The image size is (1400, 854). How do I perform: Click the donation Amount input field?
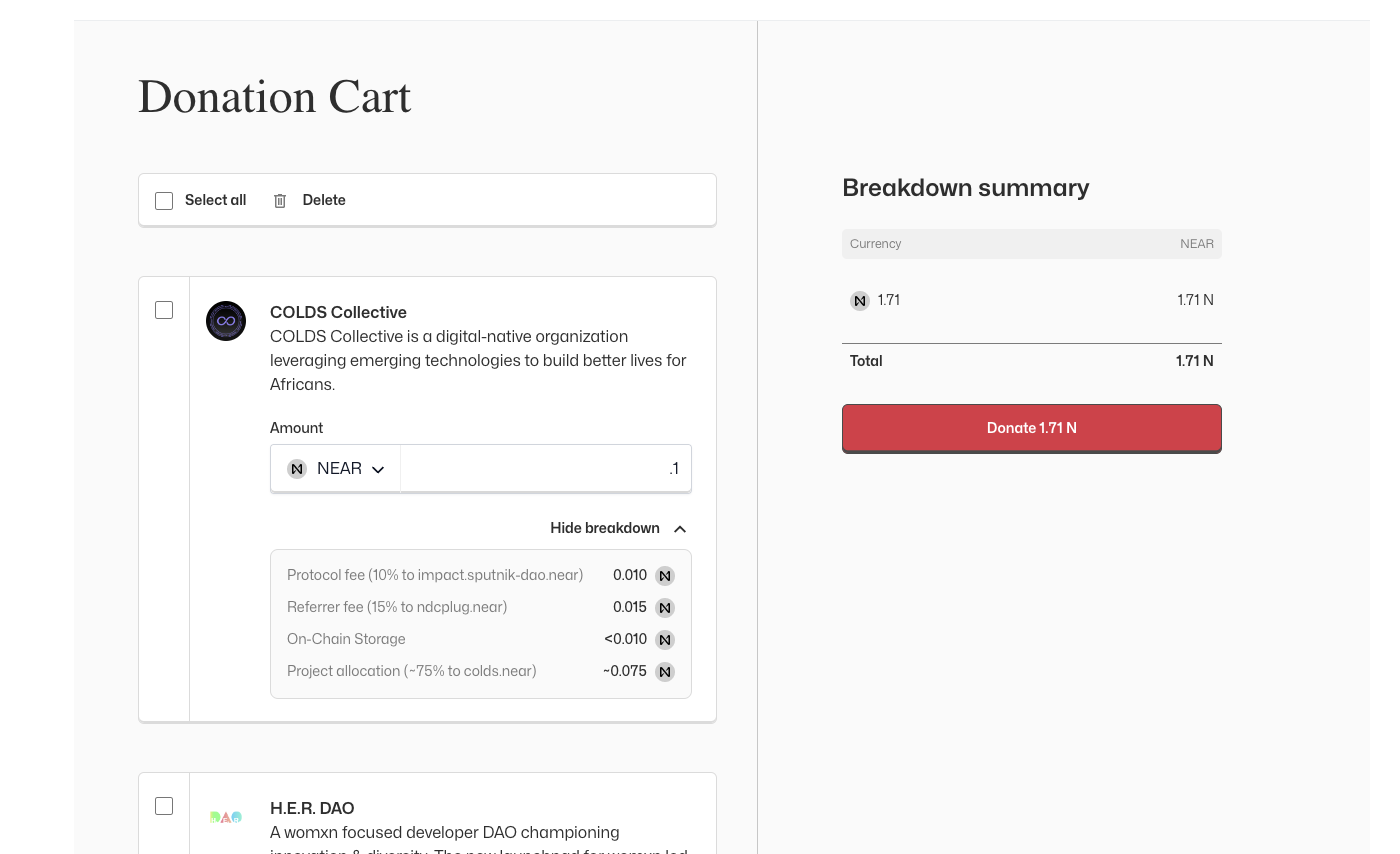[545, 469]
